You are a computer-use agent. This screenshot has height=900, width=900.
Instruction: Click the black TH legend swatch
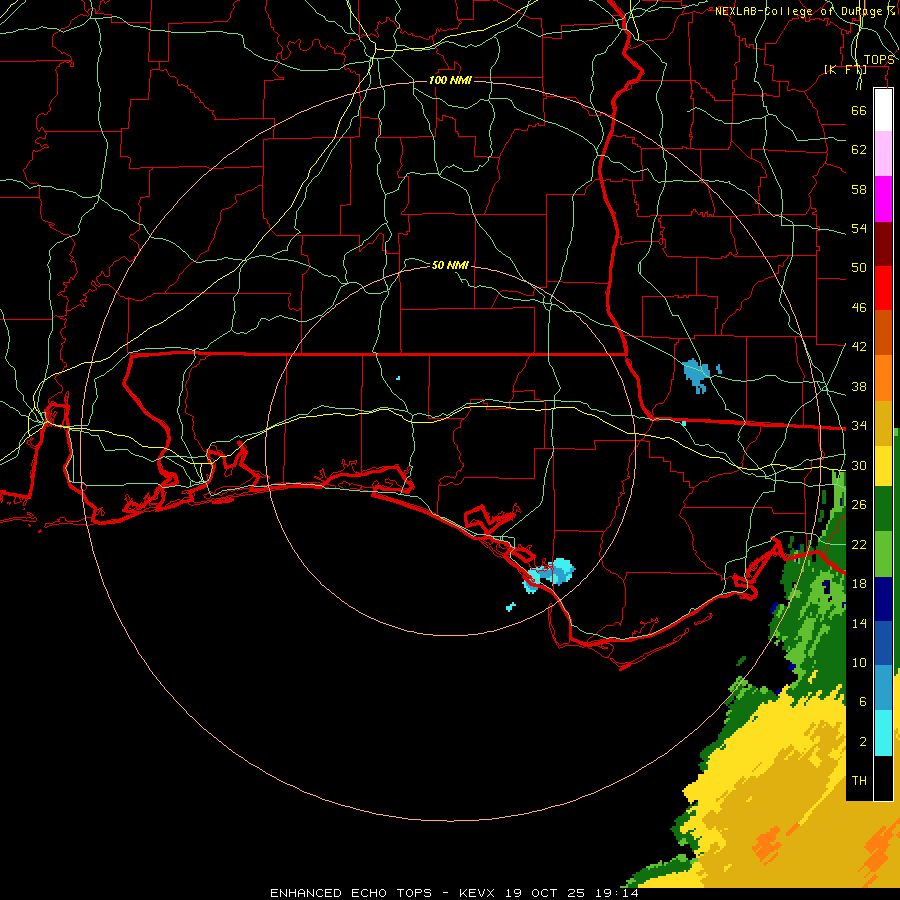[x=883, y=778]
